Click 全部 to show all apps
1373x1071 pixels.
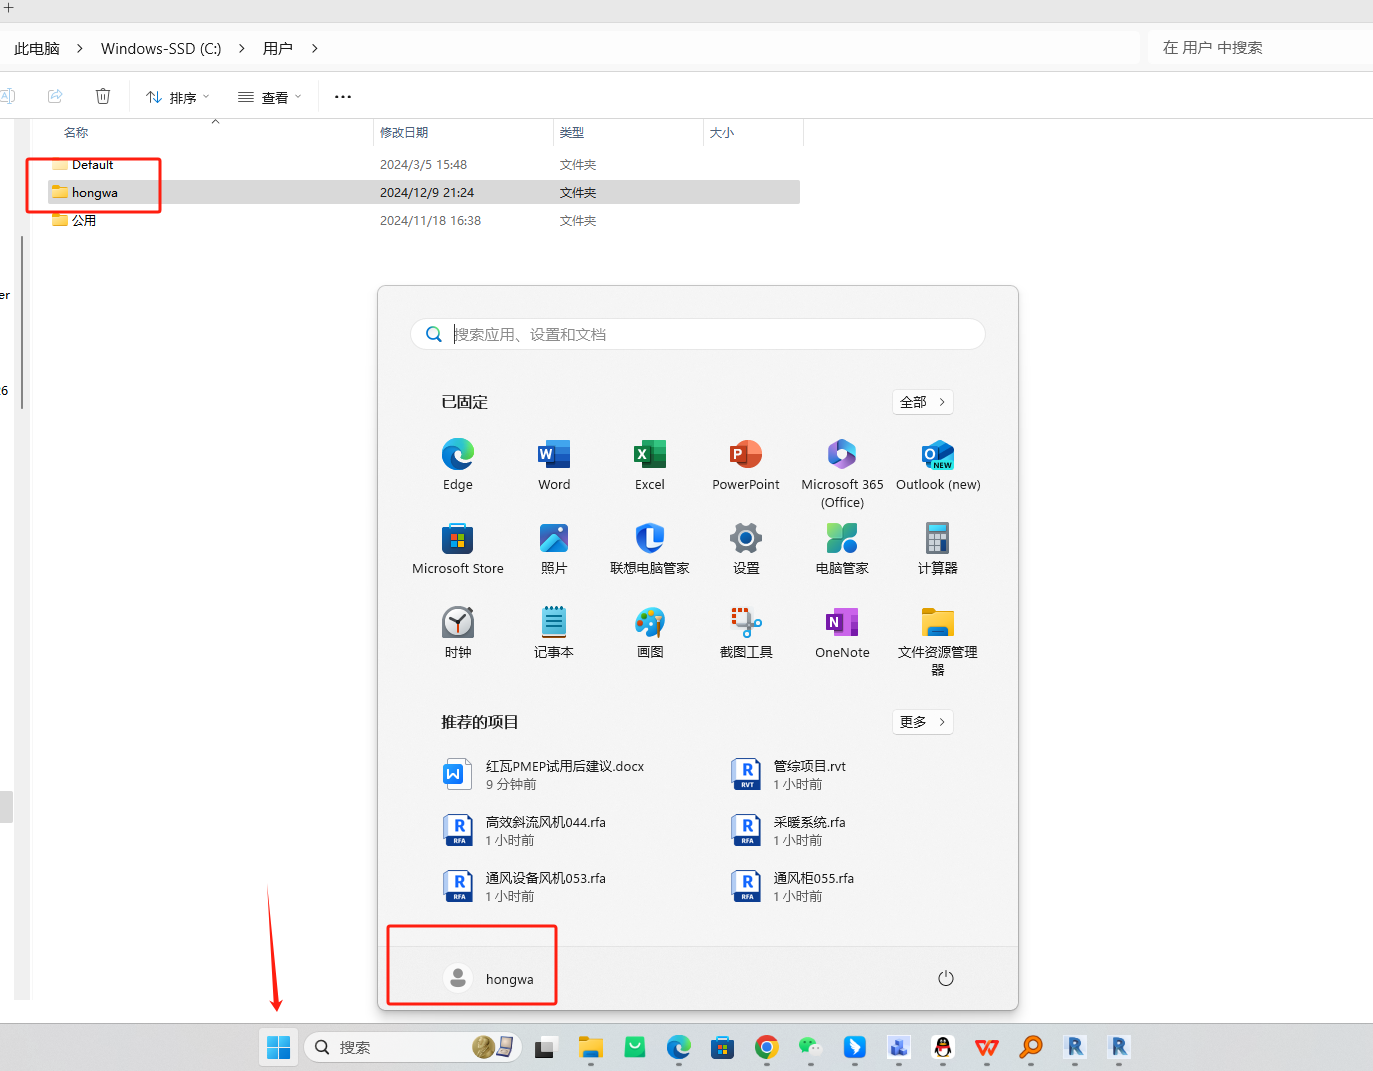click(922, 402)
